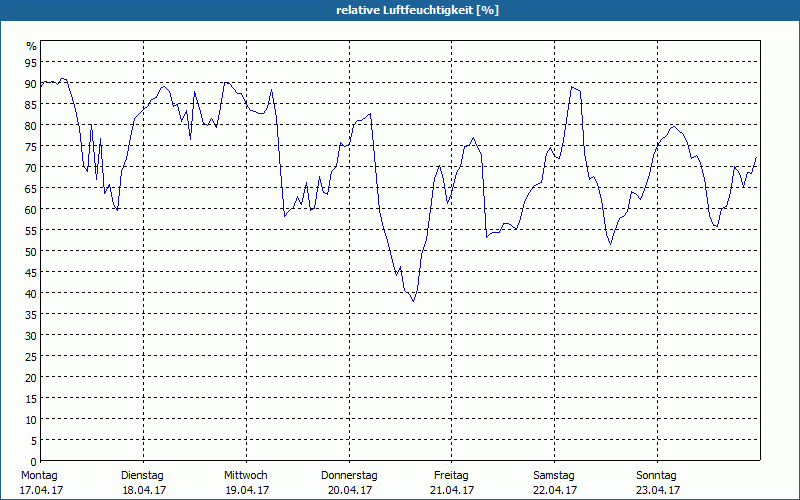Image resolution: width=800 pixels, height=500 pixels.
Task: Click the date '21.04.17'
Action: [452, 490]
